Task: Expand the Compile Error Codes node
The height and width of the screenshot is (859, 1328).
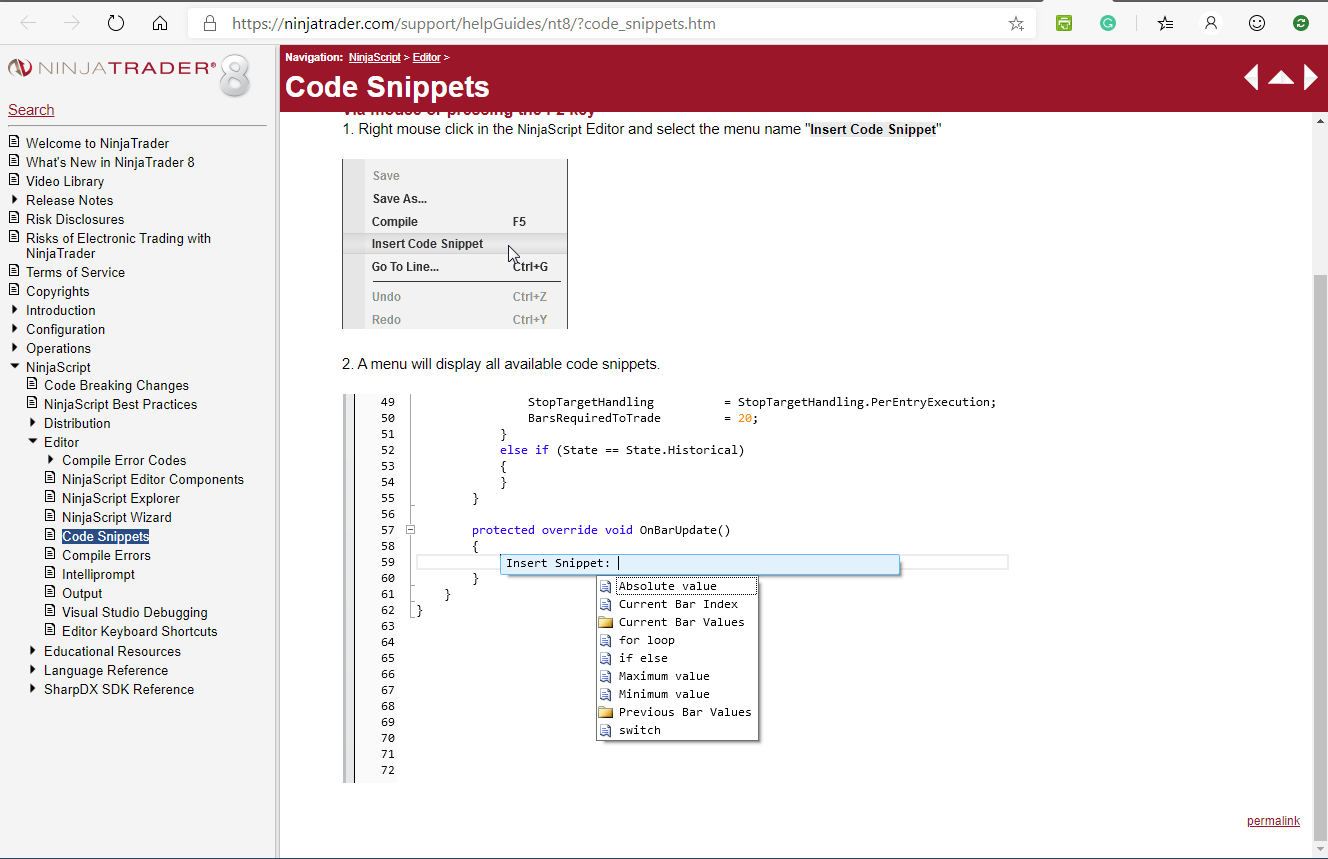Action: click(52, 460)
